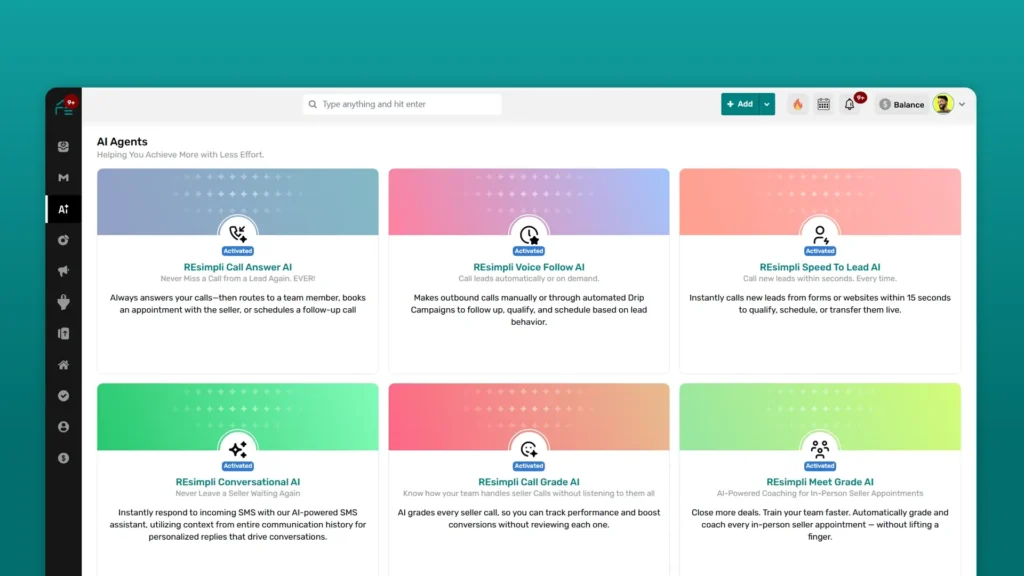Open the house properties sidebar icon
The width and height of the screenshot is (1024, 576).
(63, 365)
